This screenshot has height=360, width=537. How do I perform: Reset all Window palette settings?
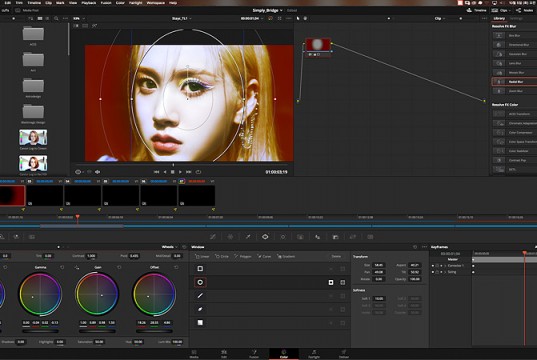[415, 247]
